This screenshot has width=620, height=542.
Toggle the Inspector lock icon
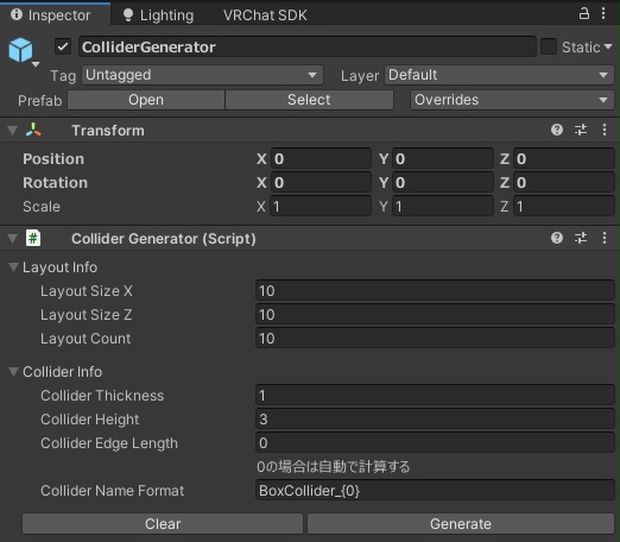tap(584, 14)
